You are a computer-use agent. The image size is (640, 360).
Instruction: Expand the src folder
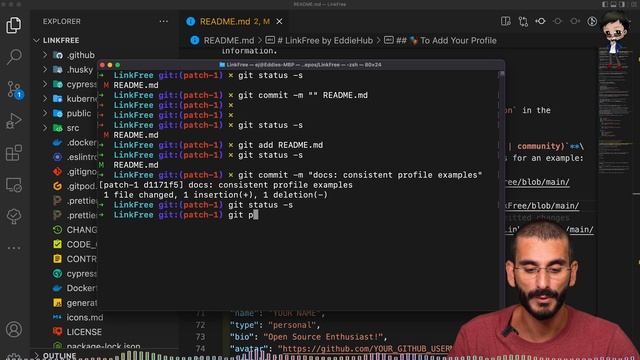73,128
